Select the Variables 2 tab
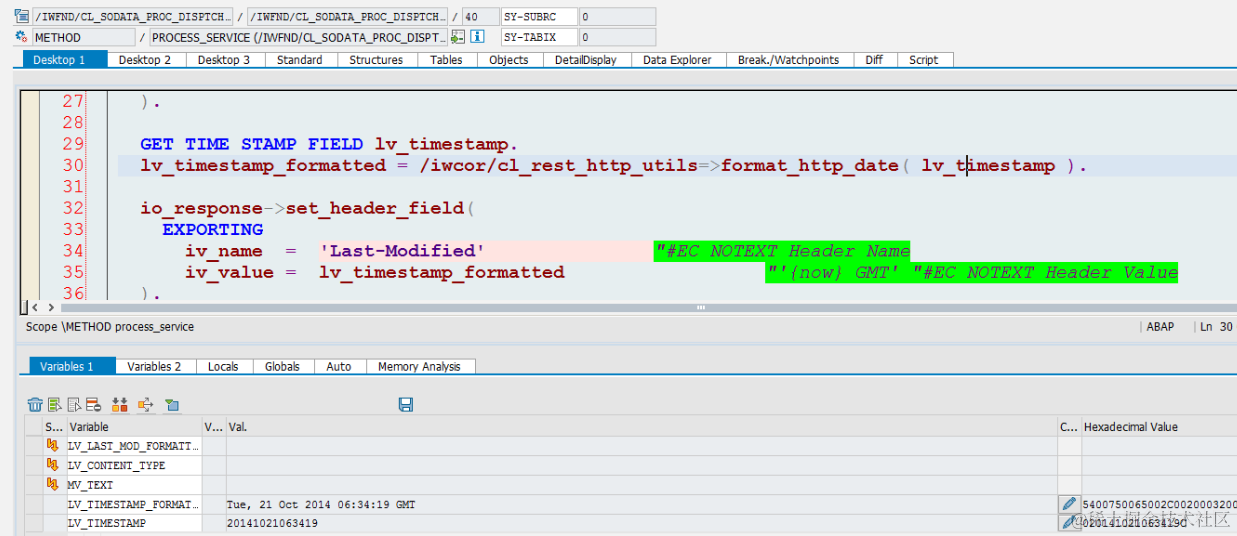The image size is (1237, 536). pos(155,367)
